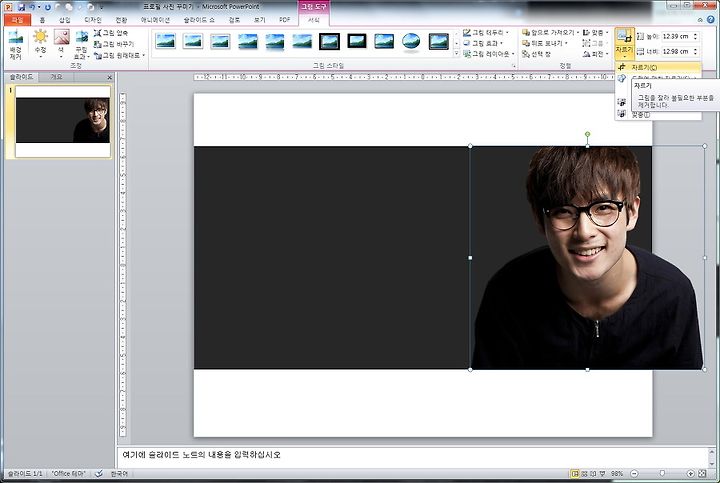Click the Undo icon in Quick Access Toolbar
This screenshot has width=720, height=483.
(32, 7)
